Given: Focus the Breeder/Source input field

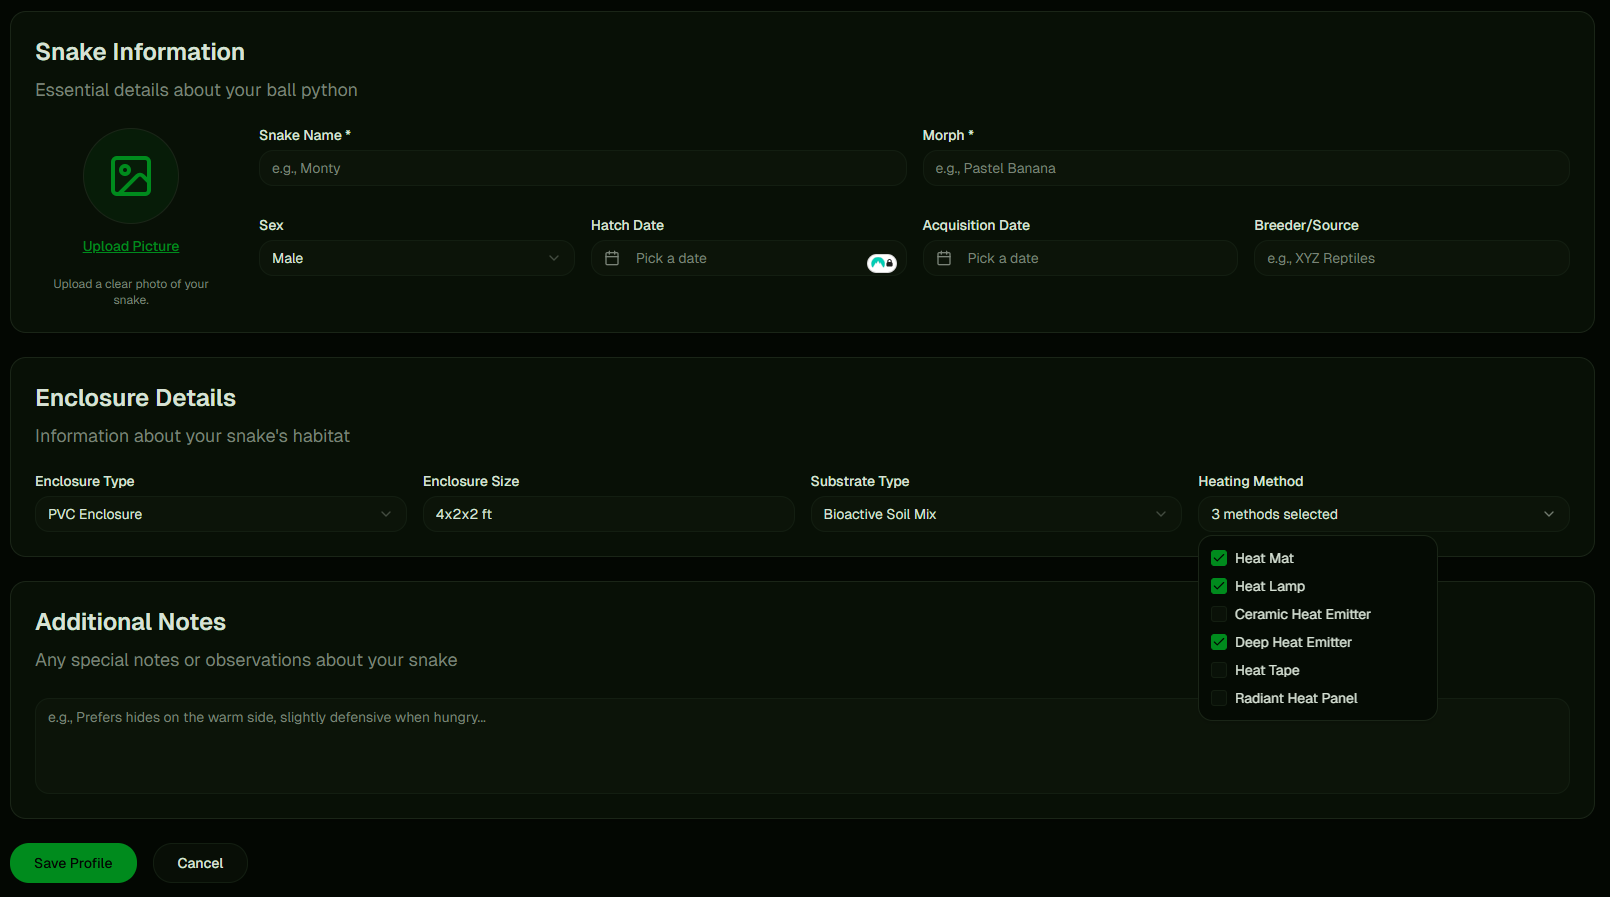Looking at the screenshot, I should [x=1412, y=258].
